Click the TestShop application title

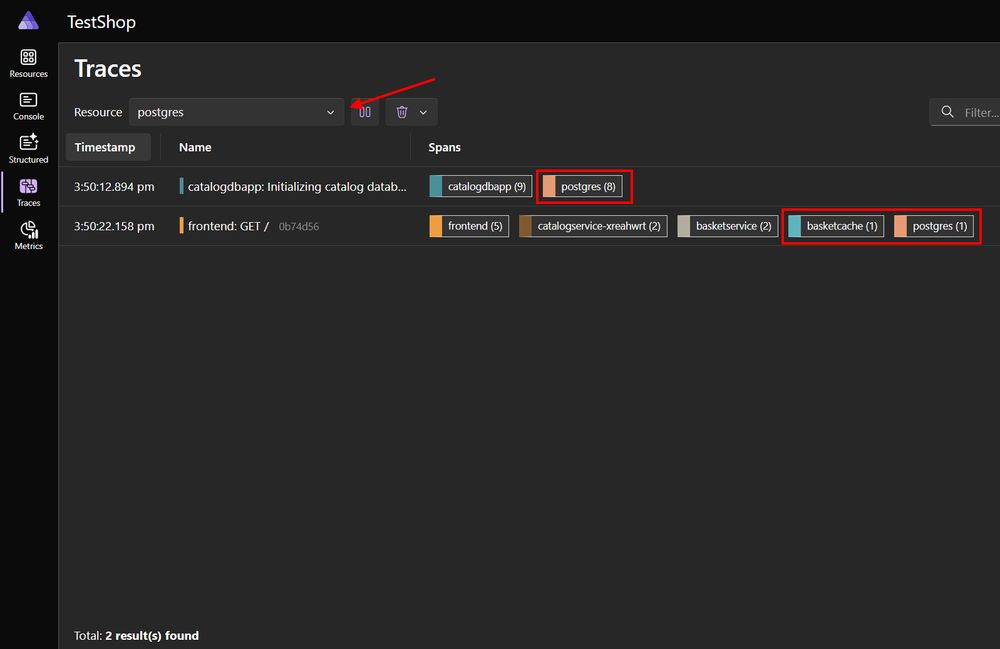(101, 22)
